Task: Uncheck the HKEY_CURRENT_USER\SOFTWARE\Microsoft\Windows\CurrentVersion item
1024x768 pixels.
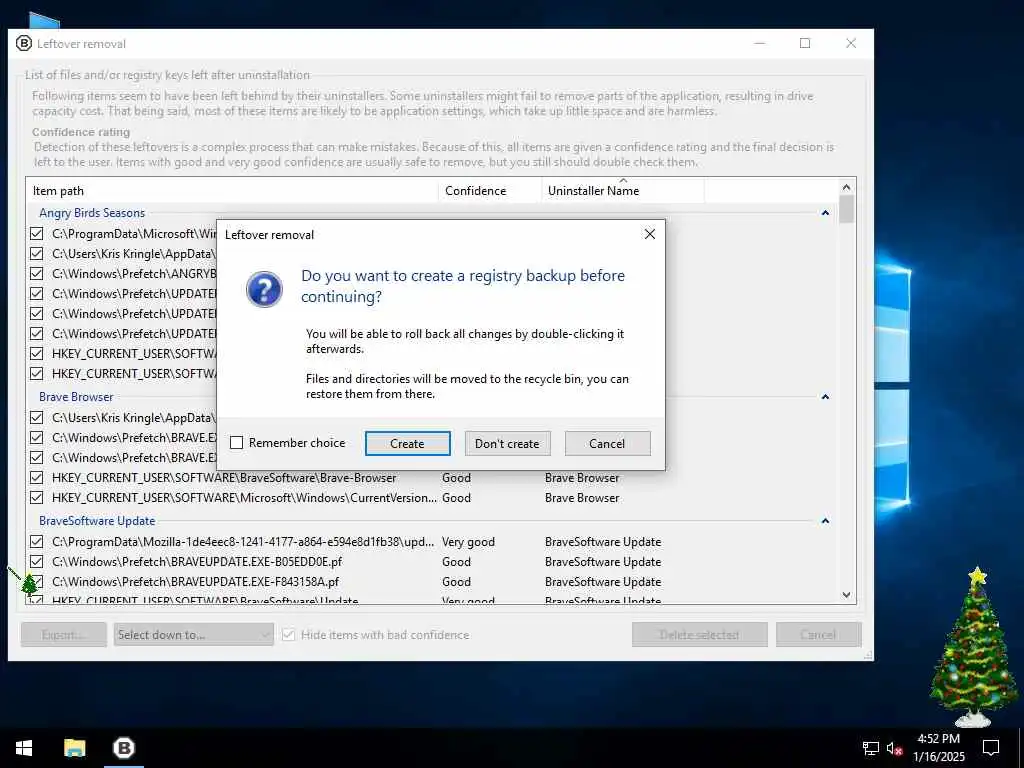Action: pyautogui.click(x=37, y=498)
